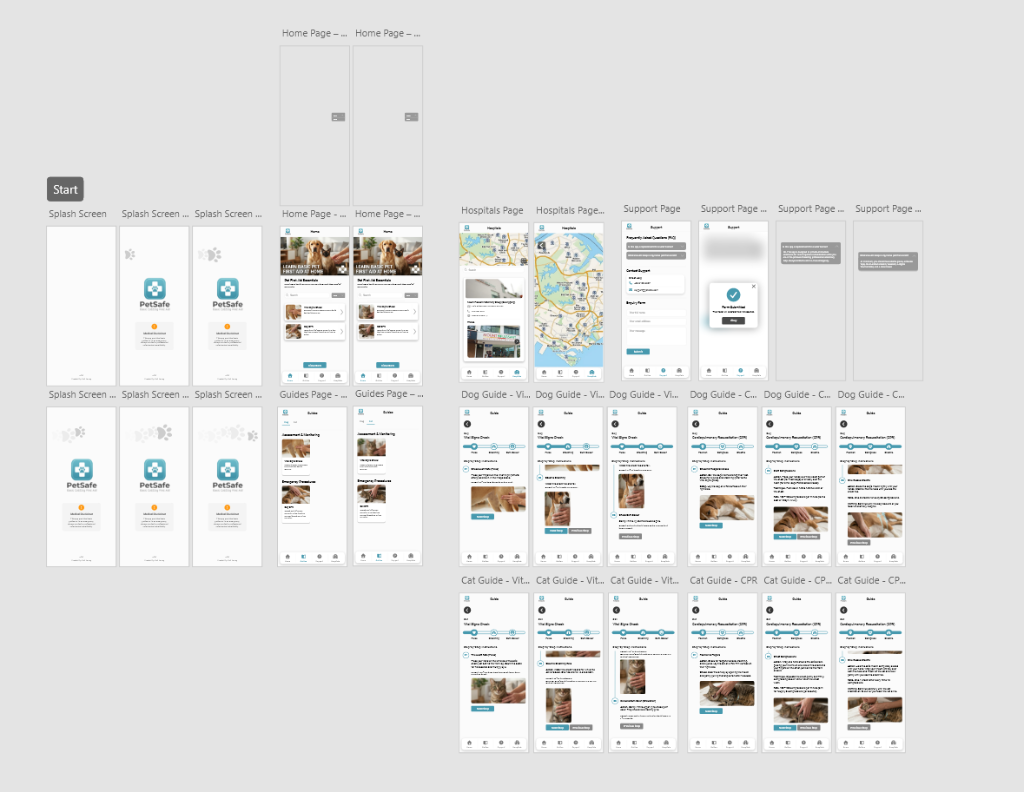Click name field in Support enquiry form
Viewport: 1024px width, 792px height.
(656, 313)
